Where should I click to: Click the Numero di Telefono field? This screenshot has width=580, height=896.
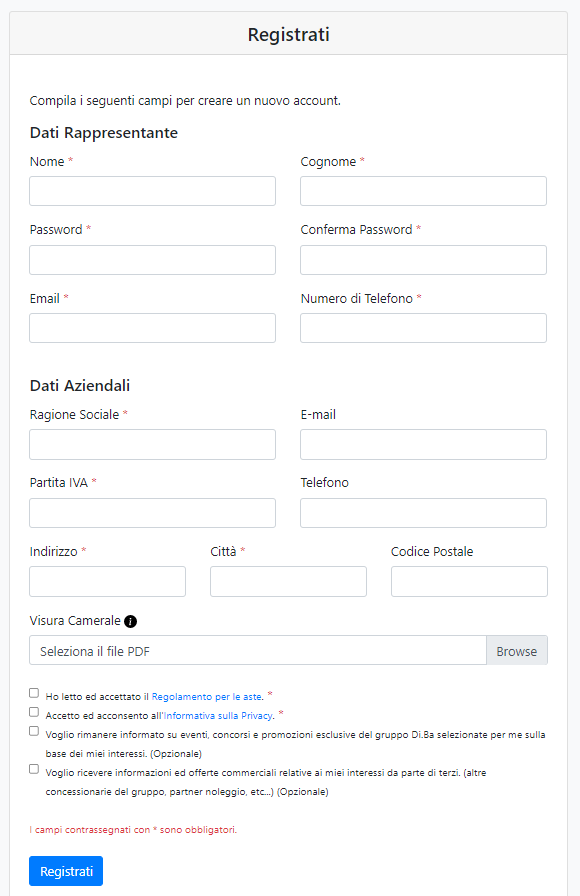[423, 328]
